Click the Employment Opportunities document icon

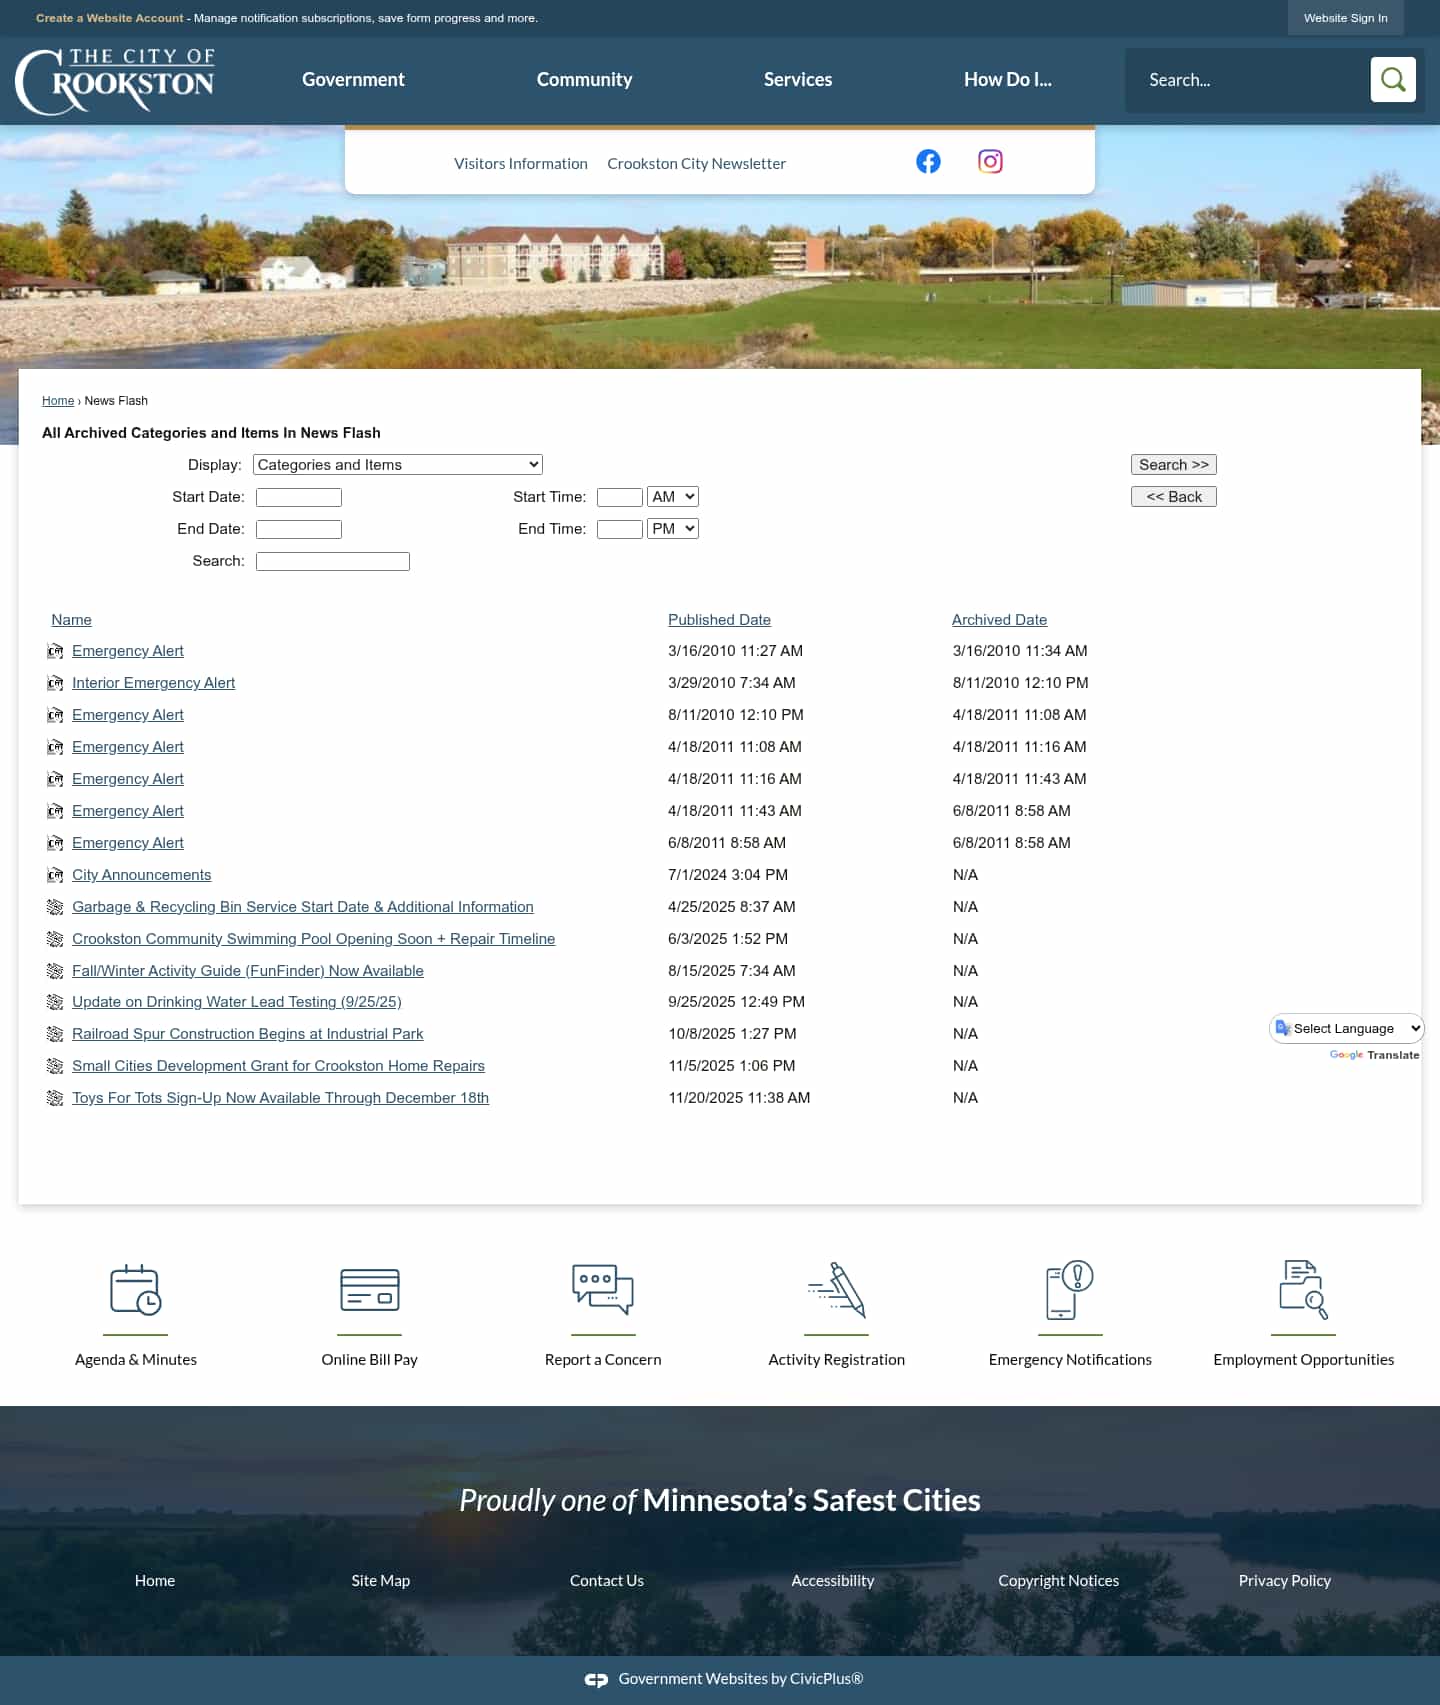tap(1303, 1290)
